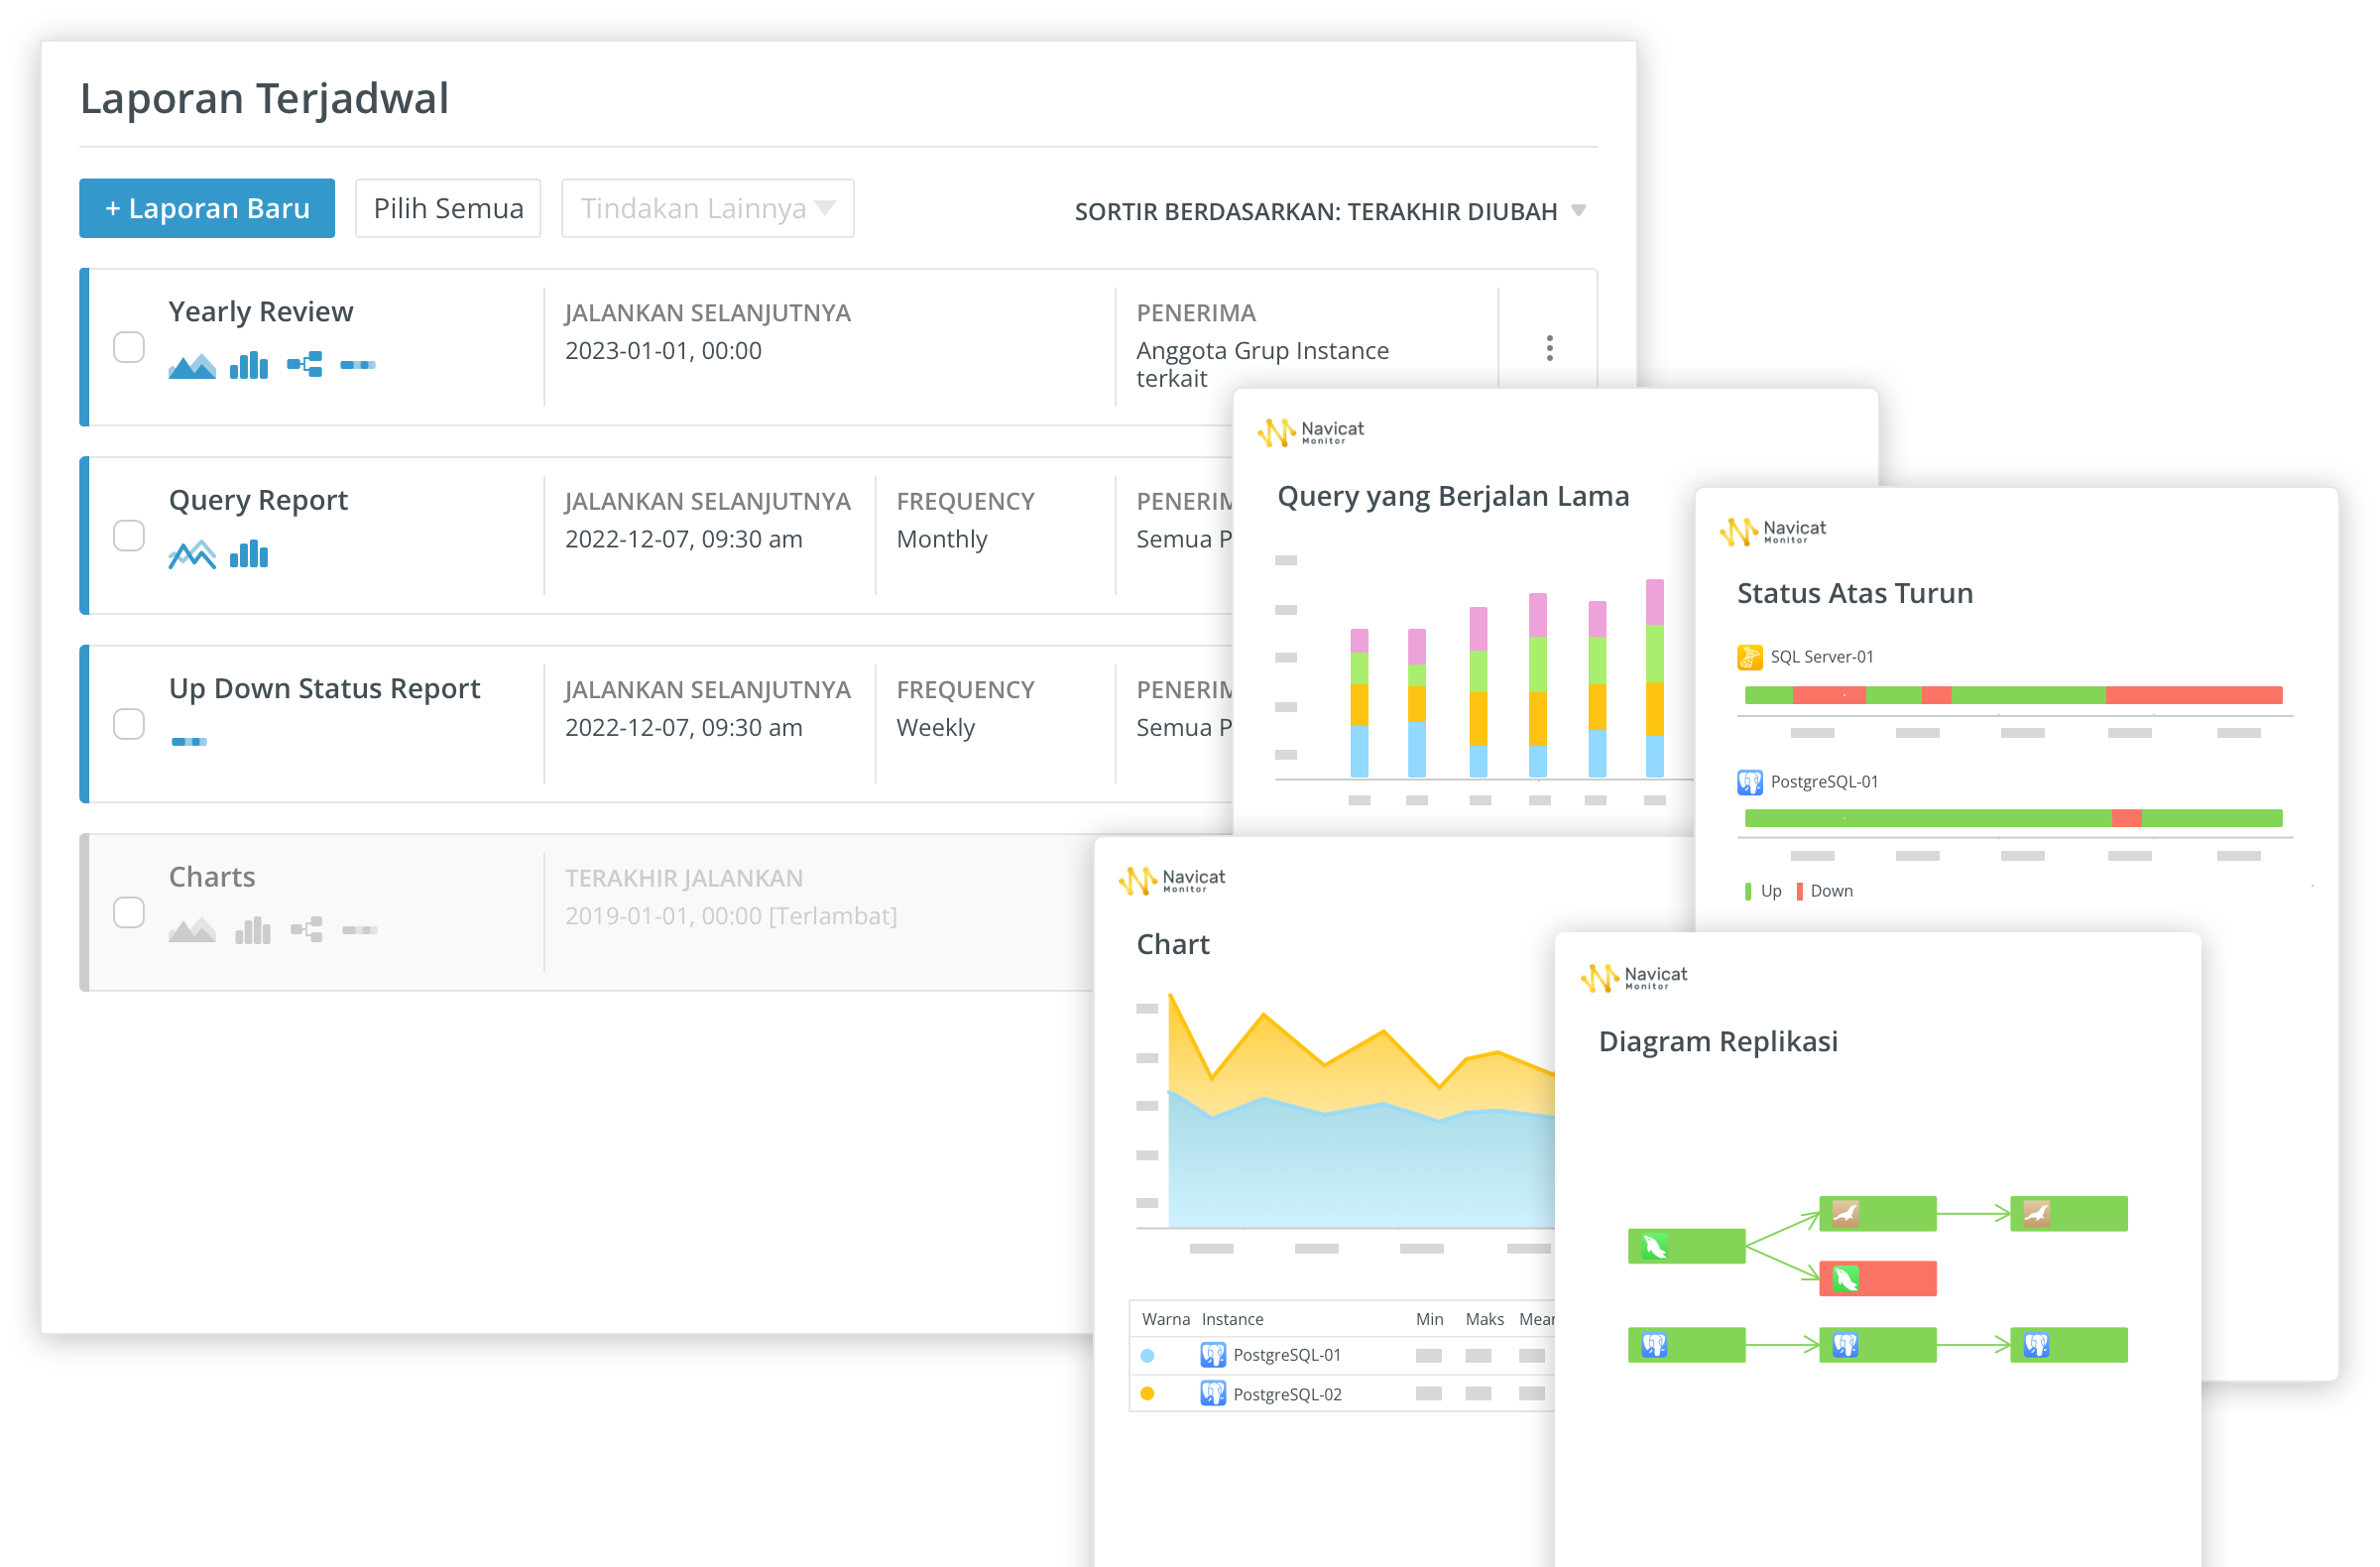2380x1567 pixels.
Task: Tick the Yearly Review checkbox
Action: (129, 348)
